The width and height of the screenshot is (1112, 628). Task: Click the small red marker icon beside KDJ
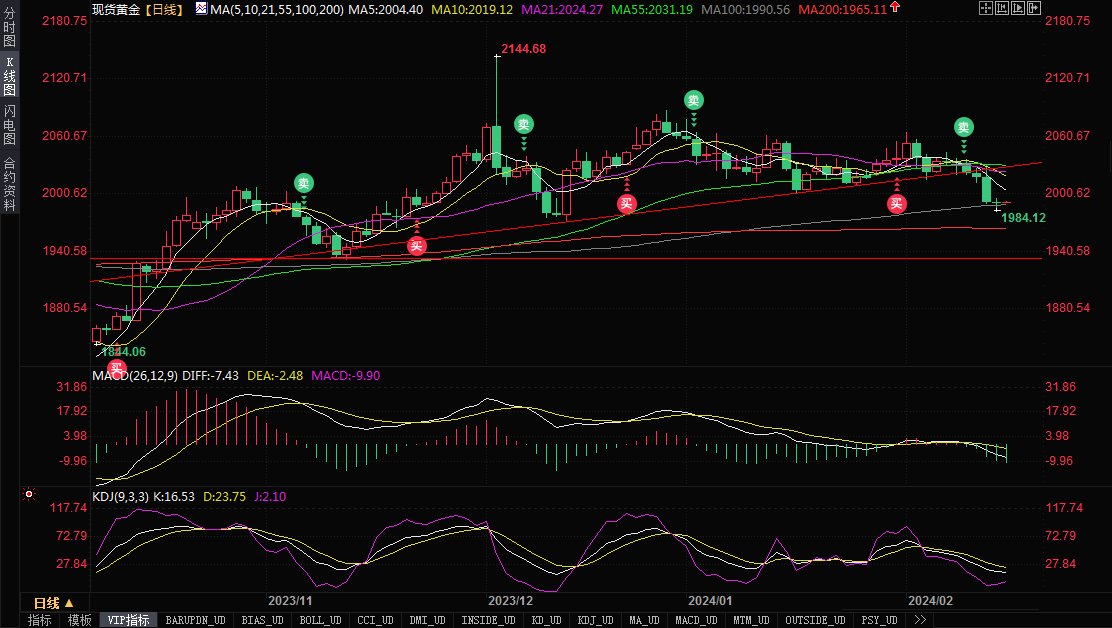(x=28, y=494)
